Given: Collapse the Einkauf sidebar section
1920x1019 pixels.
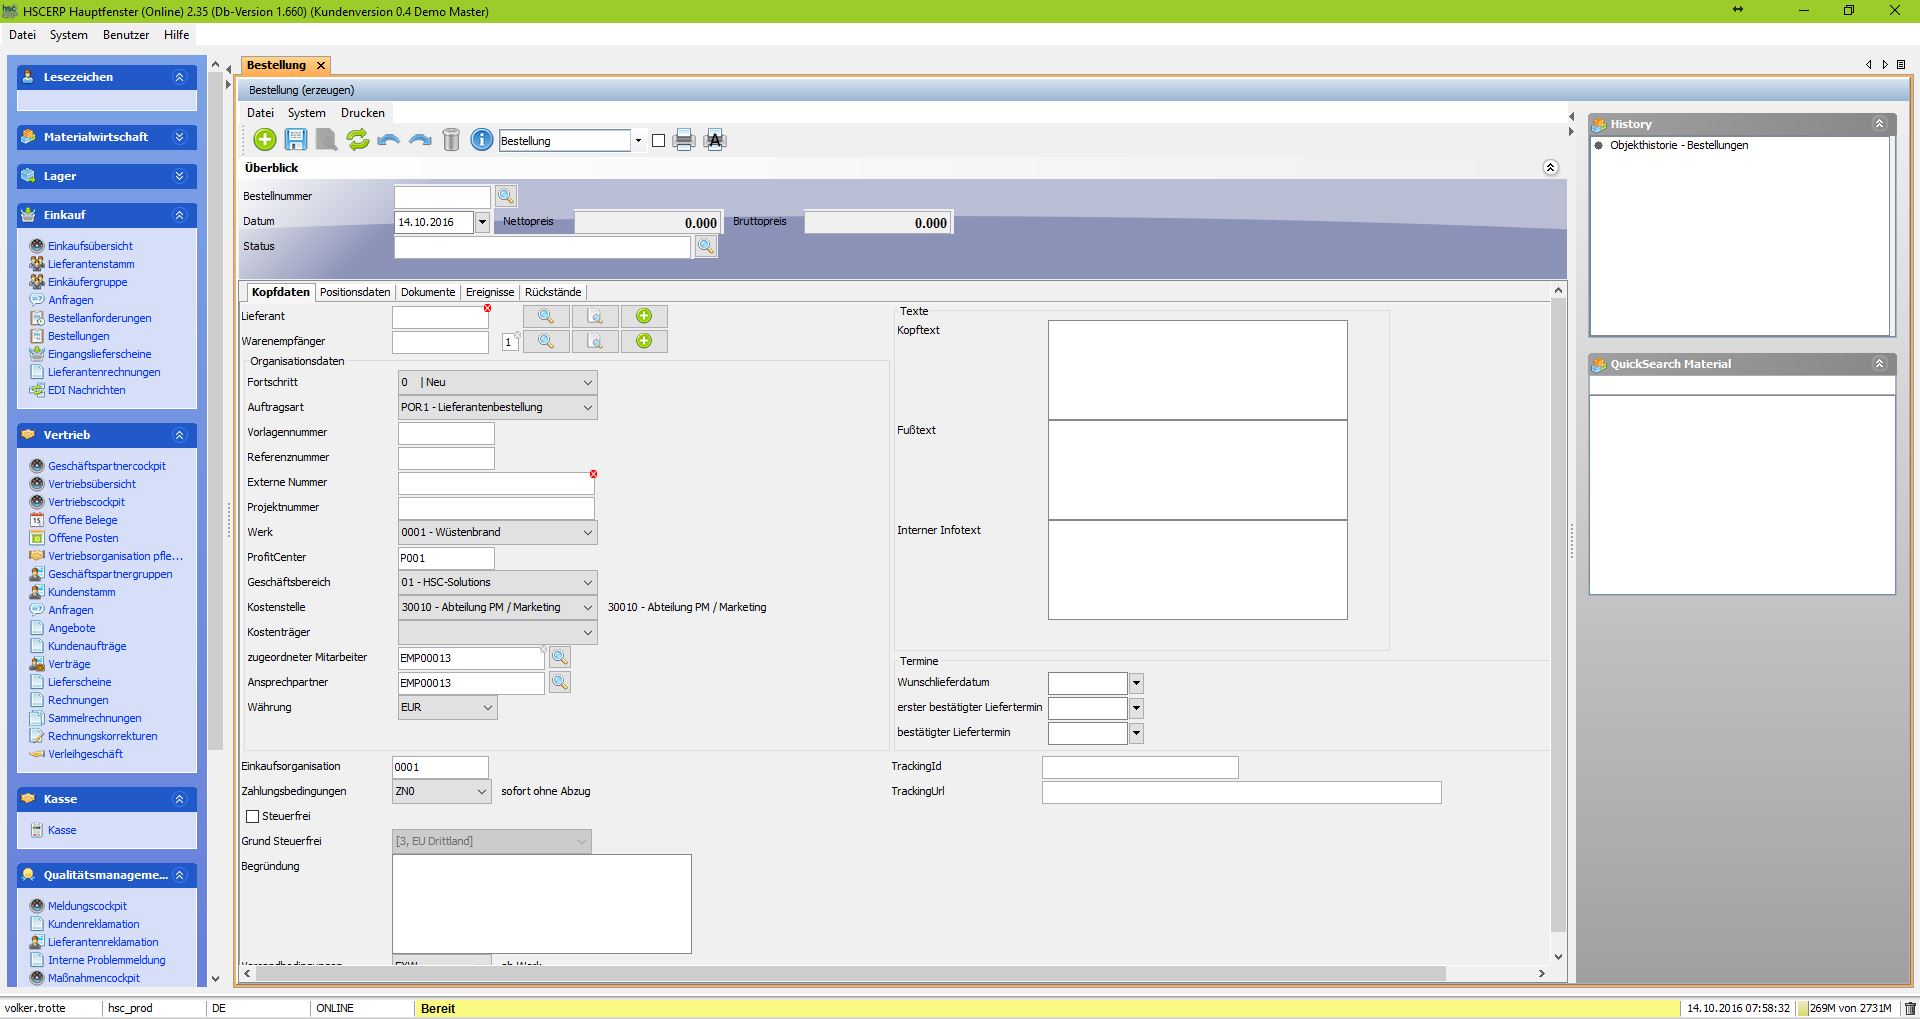Looking at the screenshot, I should tap(180, 215).
